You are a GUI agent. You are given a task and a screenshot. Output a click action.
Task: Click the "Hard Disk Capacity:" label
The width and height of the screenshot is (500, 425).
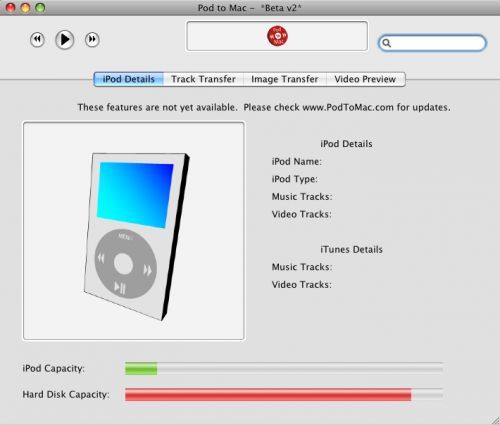(66, 395)
